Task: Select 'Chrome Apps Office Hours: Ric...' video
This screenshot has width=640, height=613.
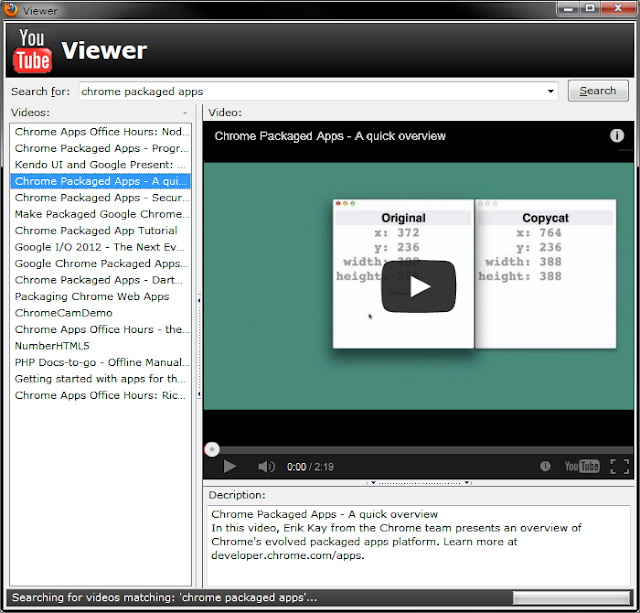Action: (x=100, y=395)
